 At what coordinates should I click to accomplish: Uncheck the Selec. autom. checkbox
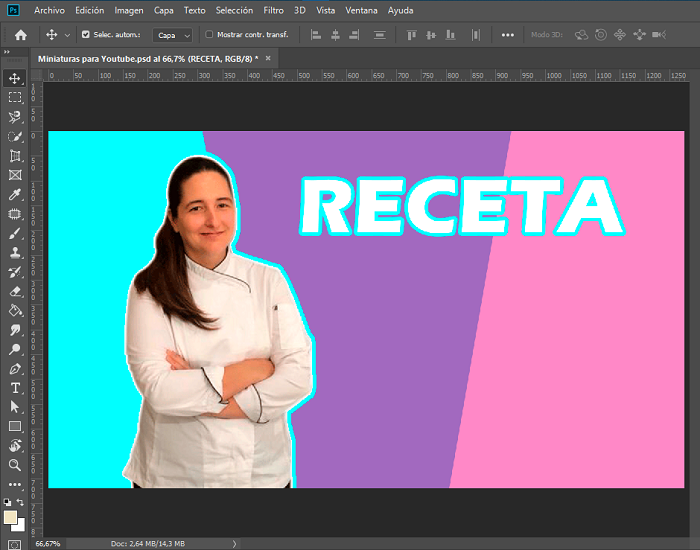click(x=86, y=34)
